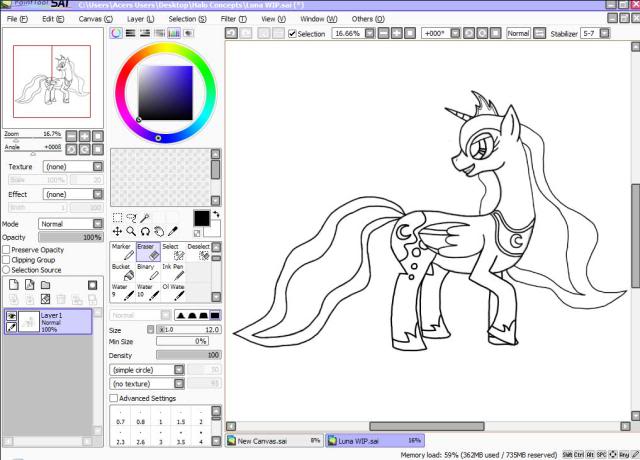Choose the Marker brush tool
The height and width of the screenshot is (460, 640).
[x=123, y=252]
